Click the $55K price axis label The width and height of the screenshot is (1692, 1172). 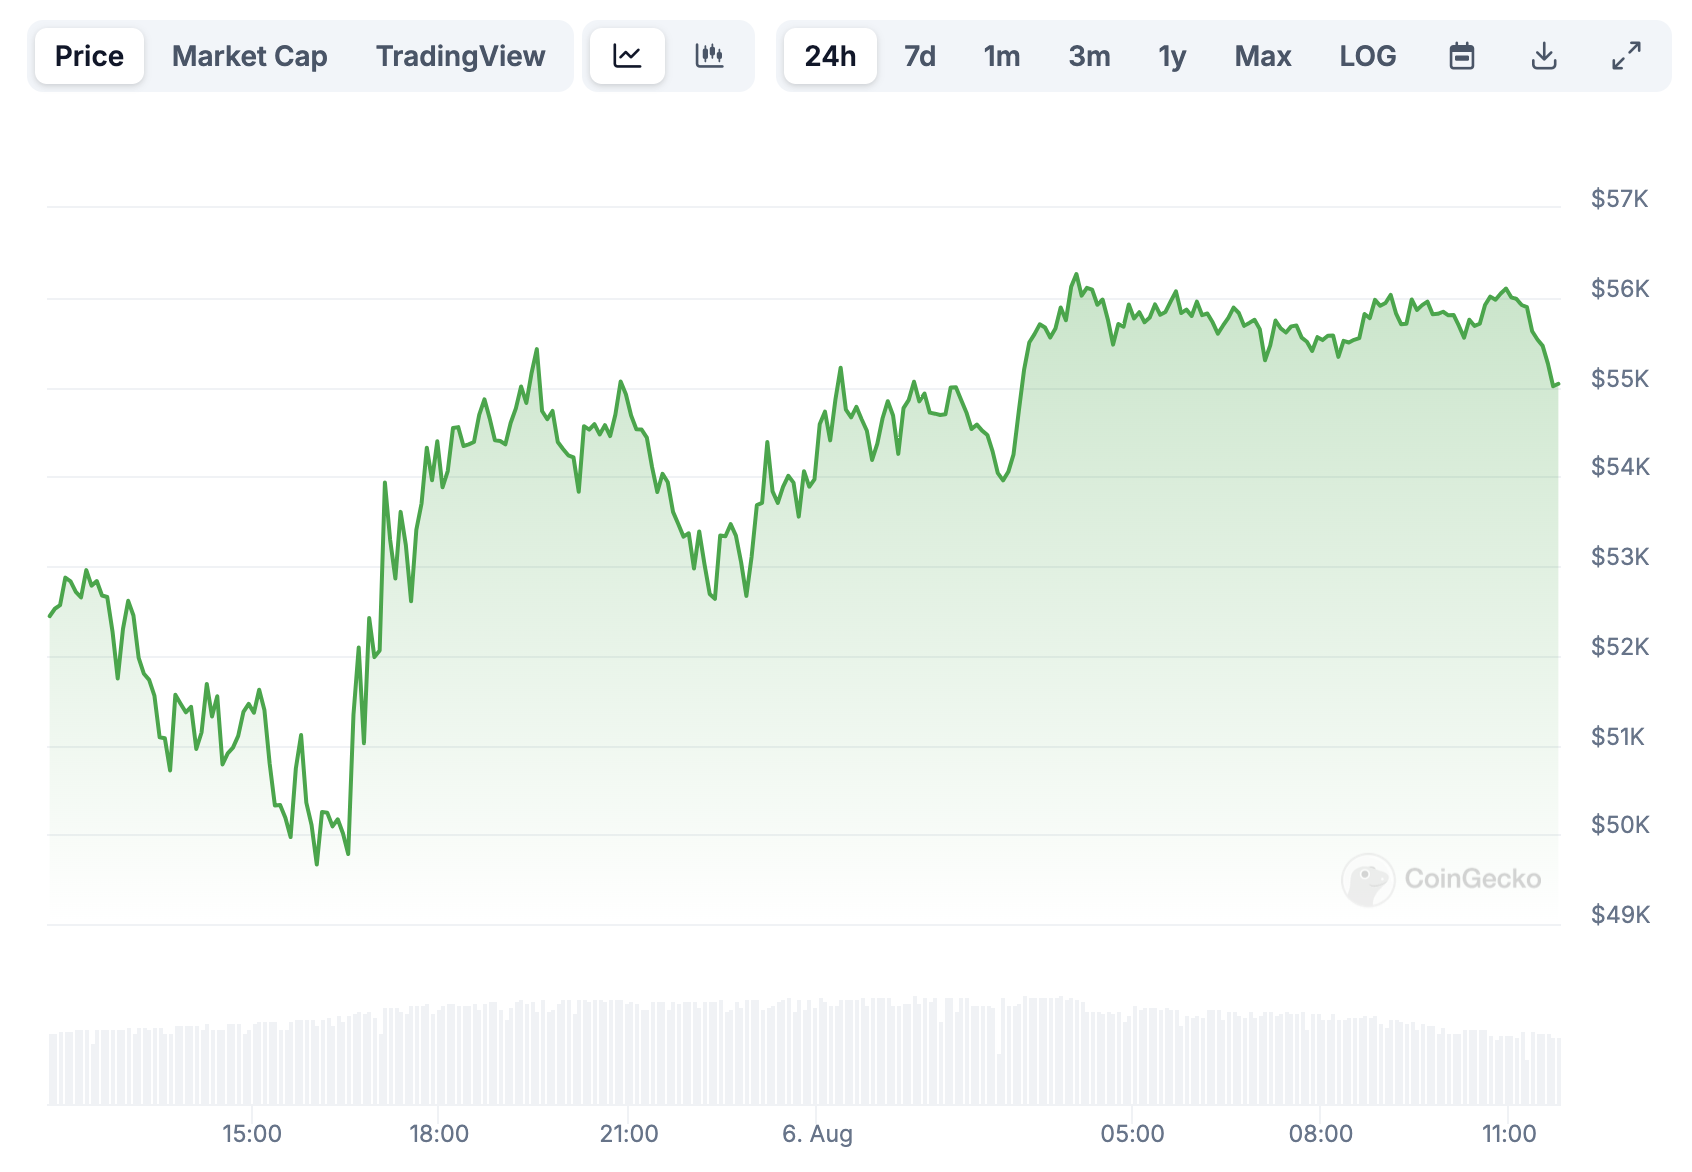(x=1619, y=379)
